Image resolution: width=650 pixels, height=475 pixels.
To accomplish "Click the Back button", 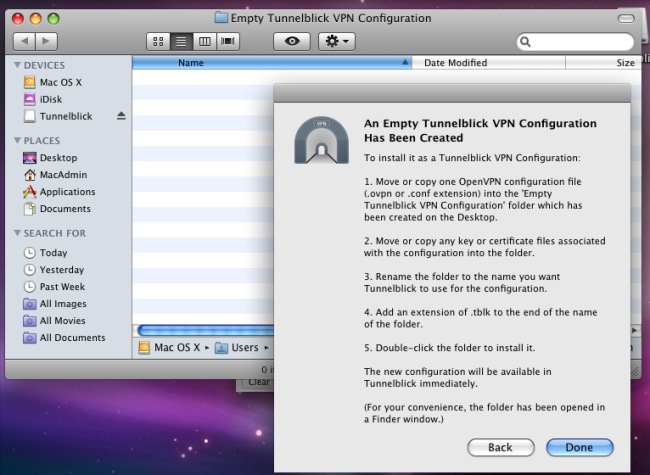I will 500,447.
